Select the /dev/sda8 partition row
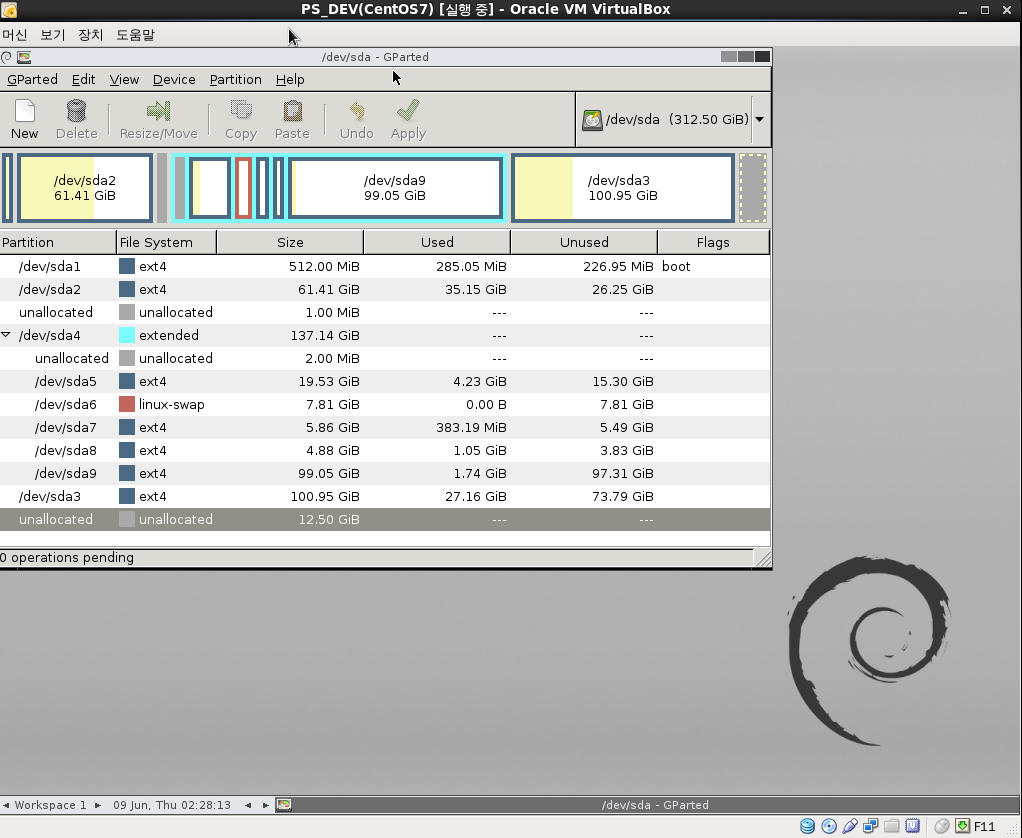Screen dimensions: 1022x838 [385, 450]
